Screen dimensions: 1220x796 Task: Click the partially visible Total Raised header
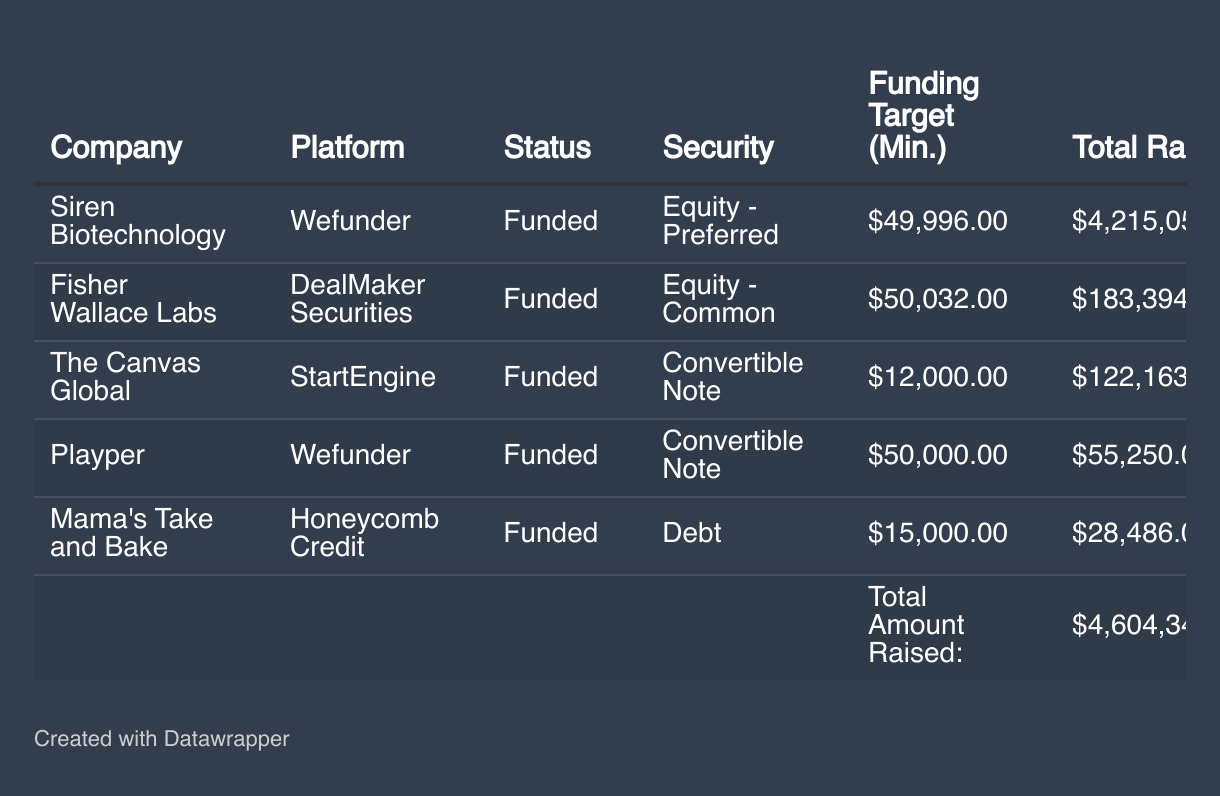point(1128,148)
